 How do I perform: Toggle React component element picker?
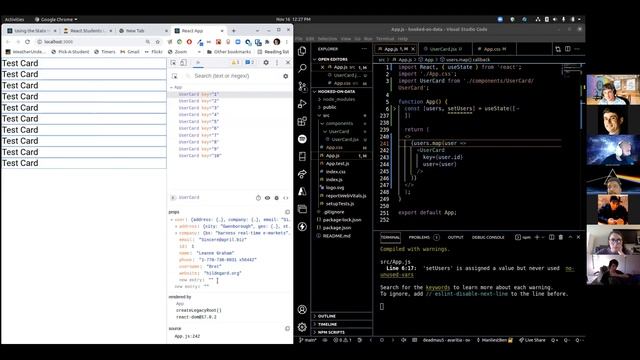point(175,76)
